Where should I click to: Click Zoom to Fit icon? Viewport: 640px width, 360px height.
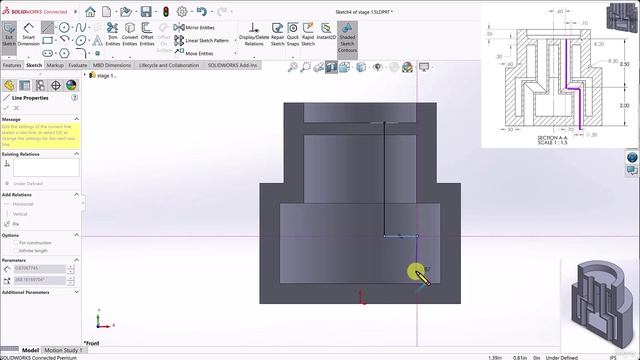(293, 67)
